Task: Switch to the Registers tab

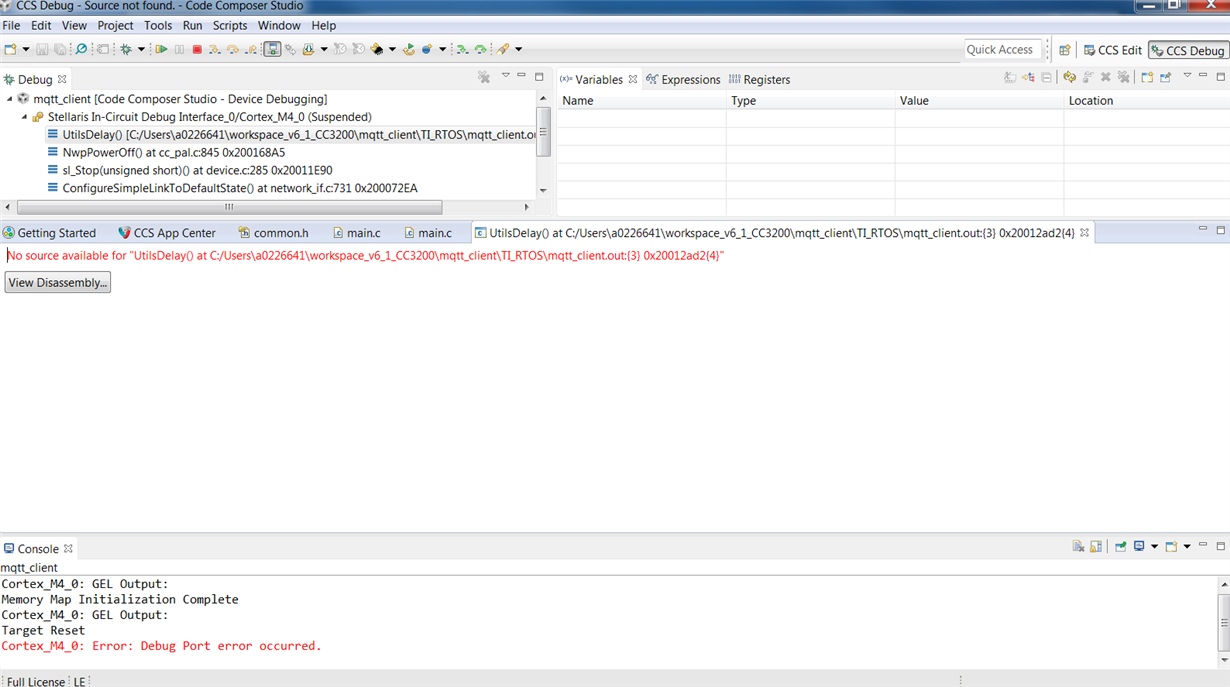Action: 759,80
